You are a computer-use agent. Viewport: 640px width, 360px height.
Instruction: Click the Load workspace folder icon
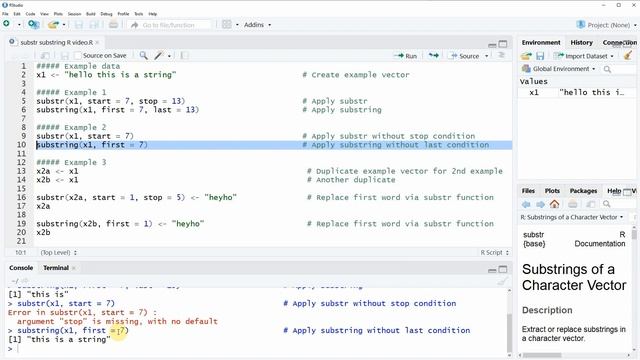(527, 56)
